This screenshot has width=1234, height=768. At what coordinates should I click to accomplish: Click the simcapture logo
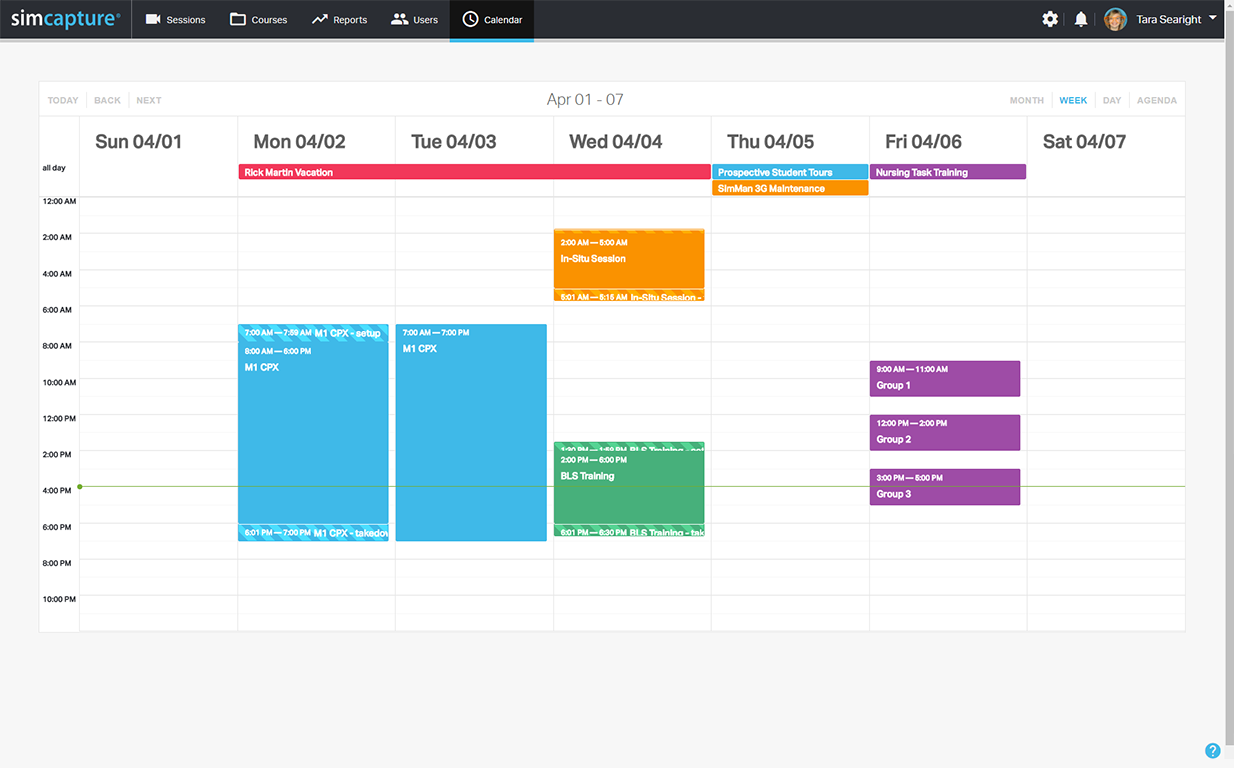65,19
